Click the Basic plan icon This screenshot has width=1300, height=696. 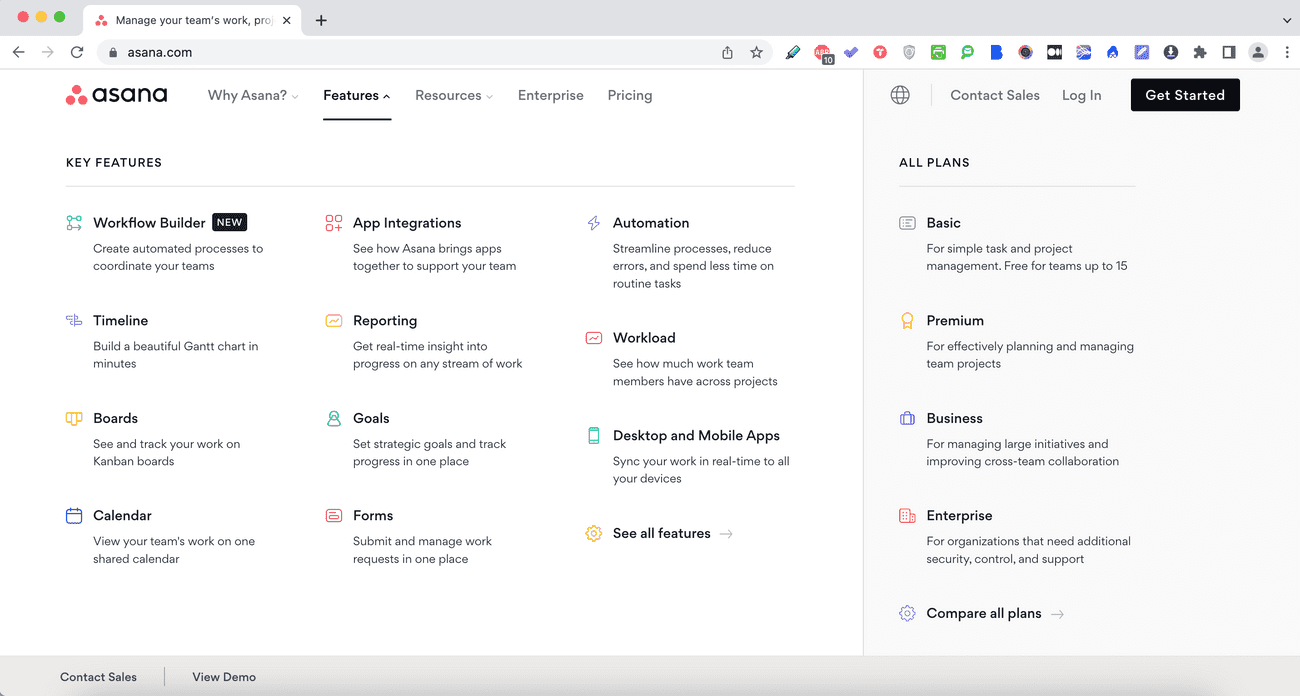tap(907, 223)
